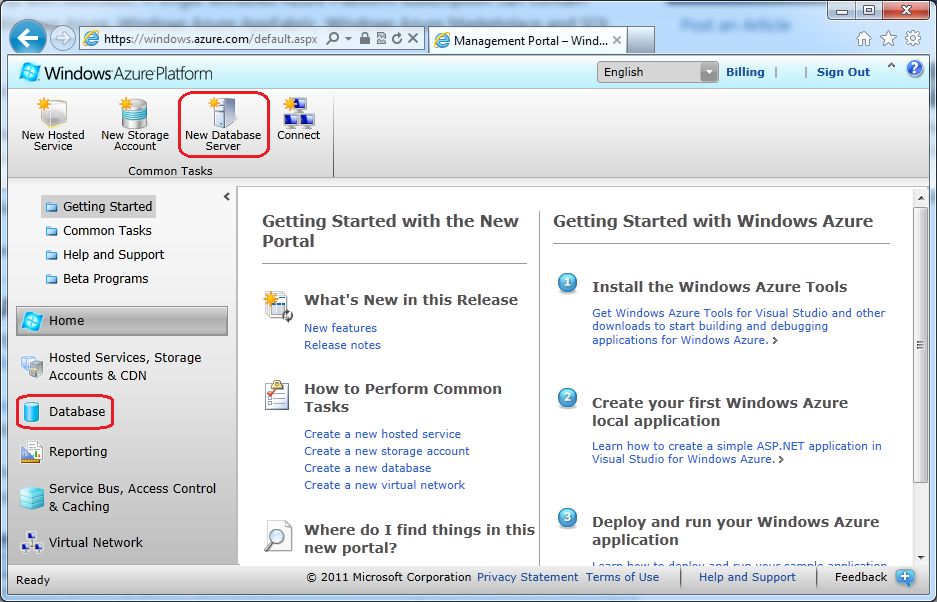This screenshot has width=937, height=602.
Task: Select Getting Started in the tree
Action: 99,207
